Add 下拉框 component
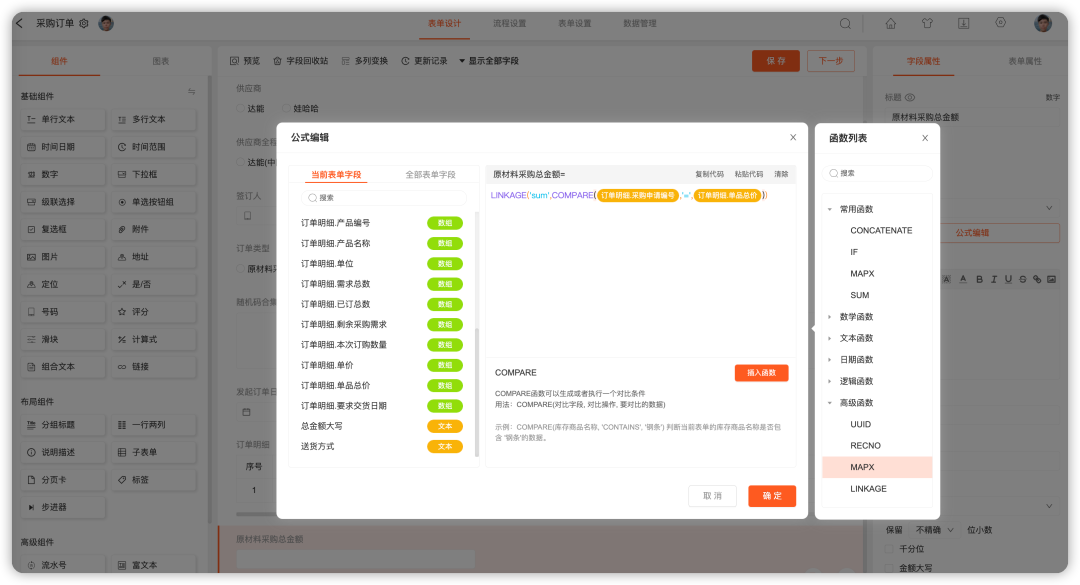This screenshot has height=585, width=1080. pos(154,174)
